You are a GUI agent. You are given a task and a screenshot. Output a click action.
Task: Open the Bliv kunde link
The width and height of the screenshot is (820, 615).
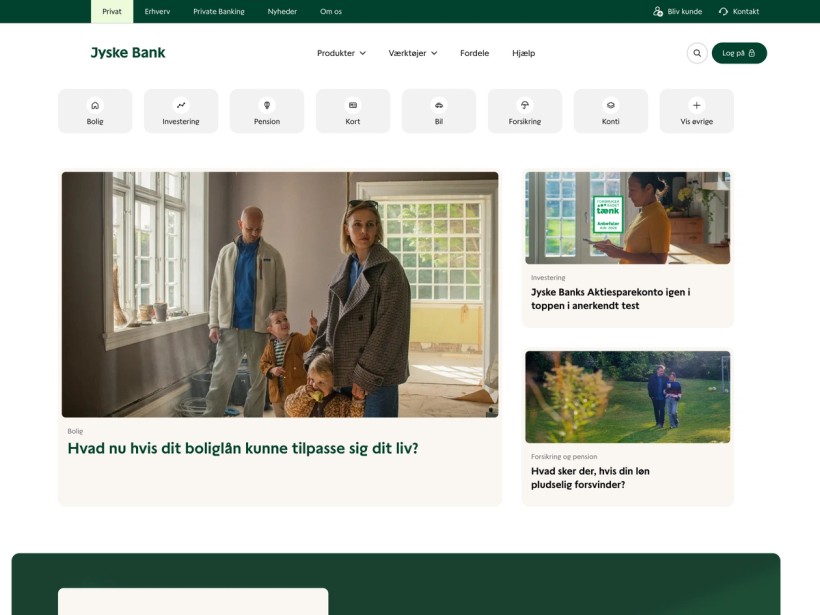point(678,12)
